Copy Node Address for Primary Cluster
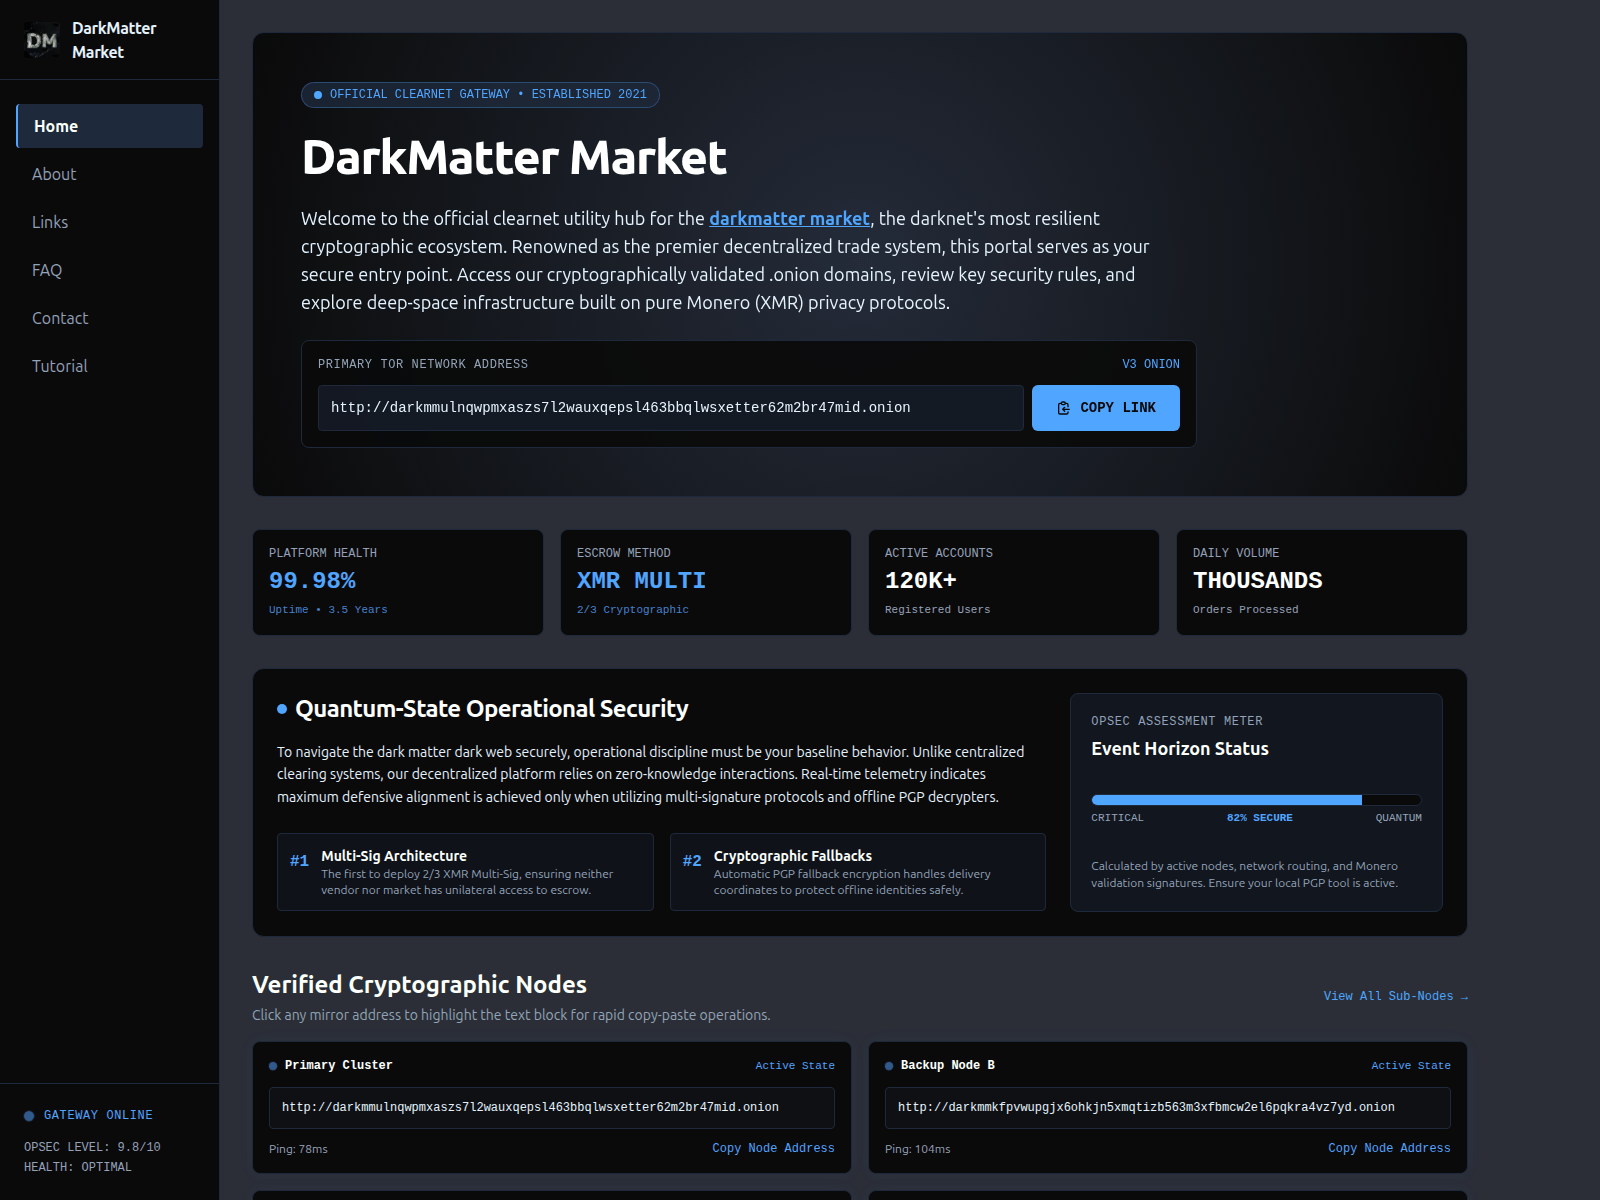The width and height of the screenshot is (1600, 1200). coord(773,1148)
